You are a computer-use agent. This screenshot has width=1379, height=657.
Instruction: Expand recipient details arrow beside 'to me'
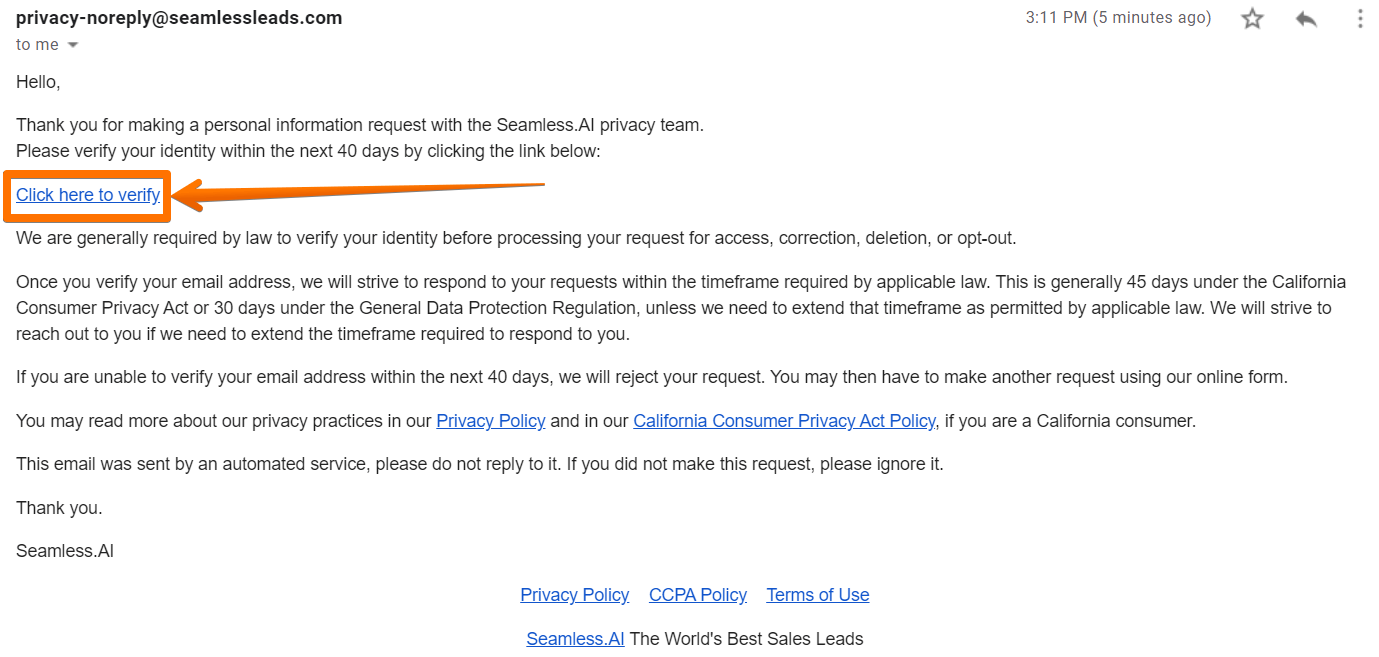(x=72, y=45)
